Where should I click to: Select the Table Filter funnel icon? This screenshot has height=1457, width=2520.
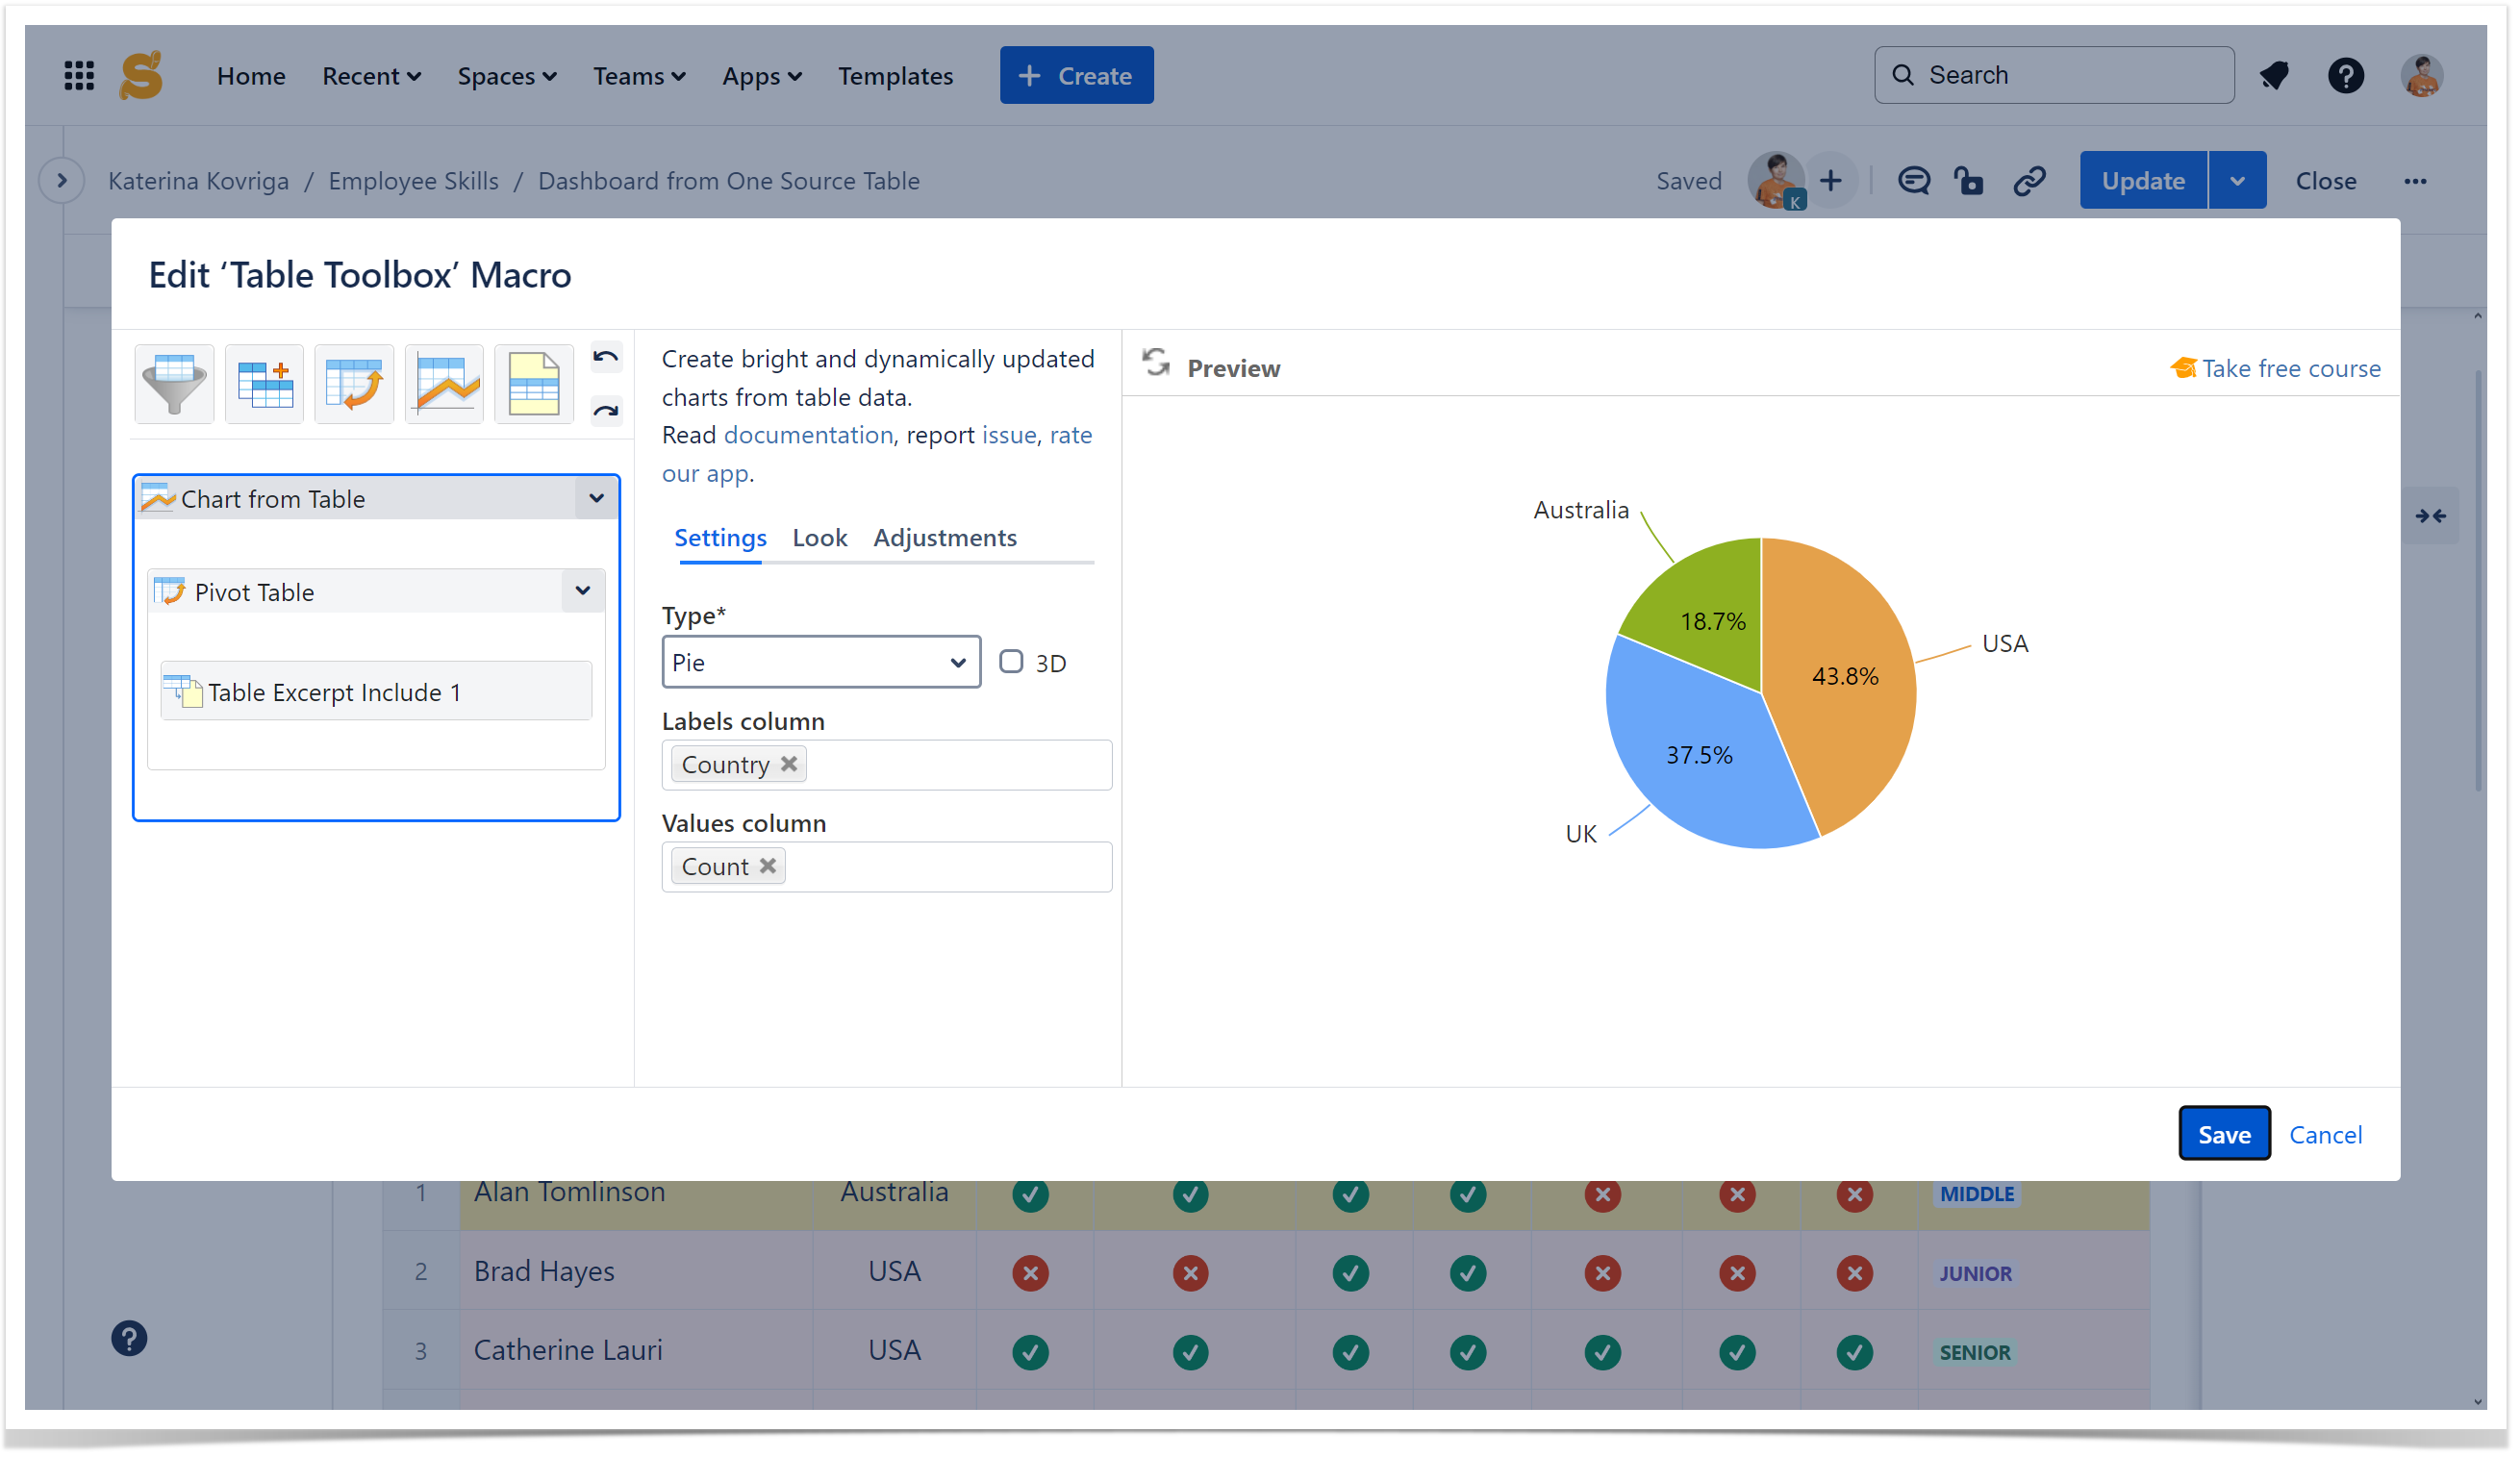click(174, 384)
